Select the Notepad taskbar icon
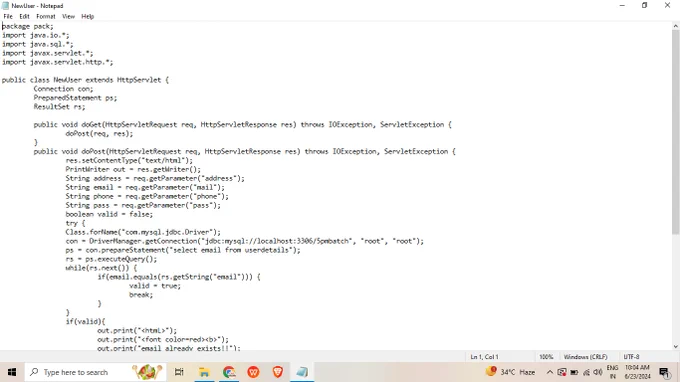 coord(302,372)
